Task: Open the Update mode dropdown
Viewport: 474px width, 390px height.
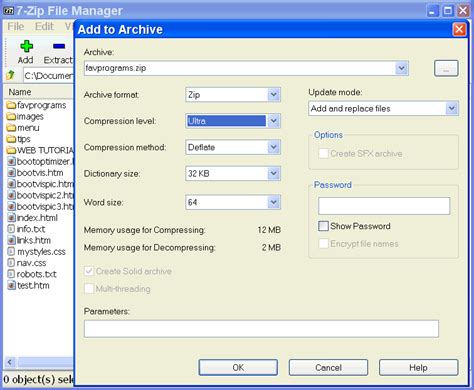Action: [x=452, y=108]
